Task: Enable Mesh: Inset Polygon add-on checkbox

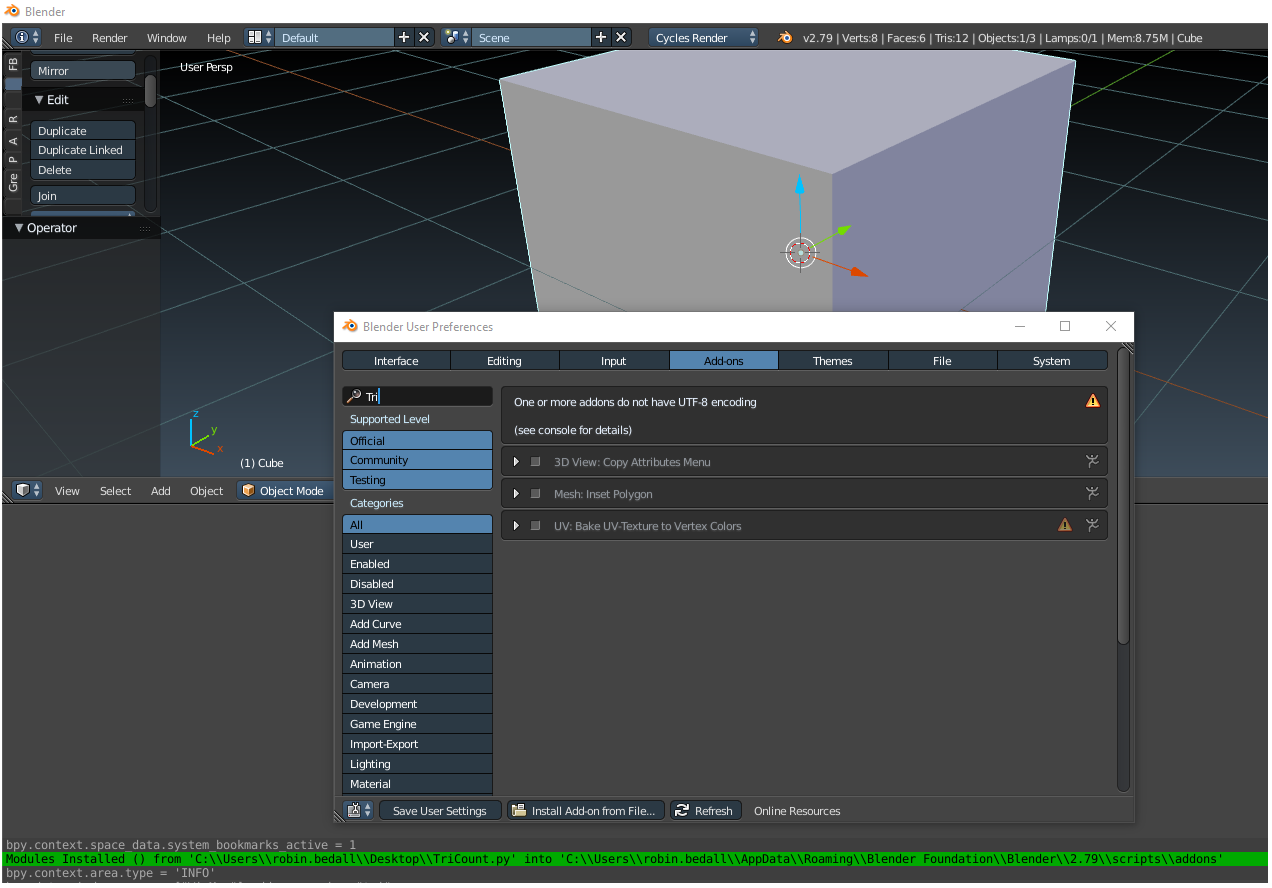Action: pos(536,494)
